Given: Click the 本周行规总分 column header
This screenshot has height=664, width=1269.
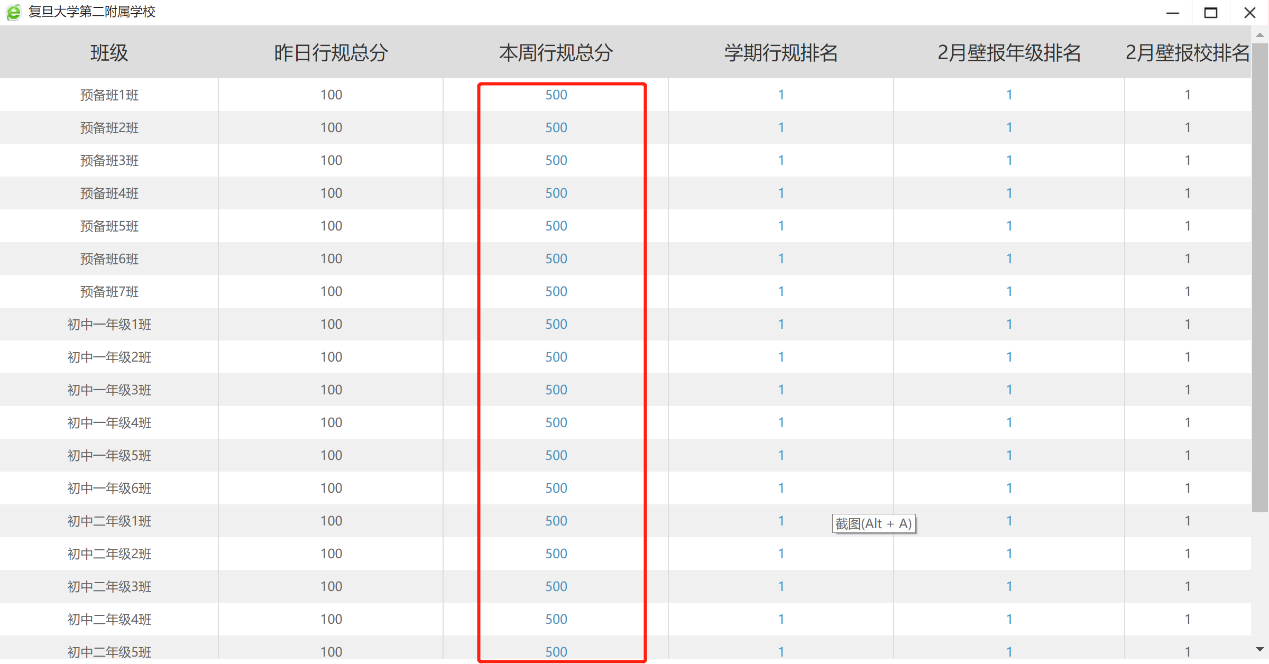Looking at the screenshot, I should 556,54.
